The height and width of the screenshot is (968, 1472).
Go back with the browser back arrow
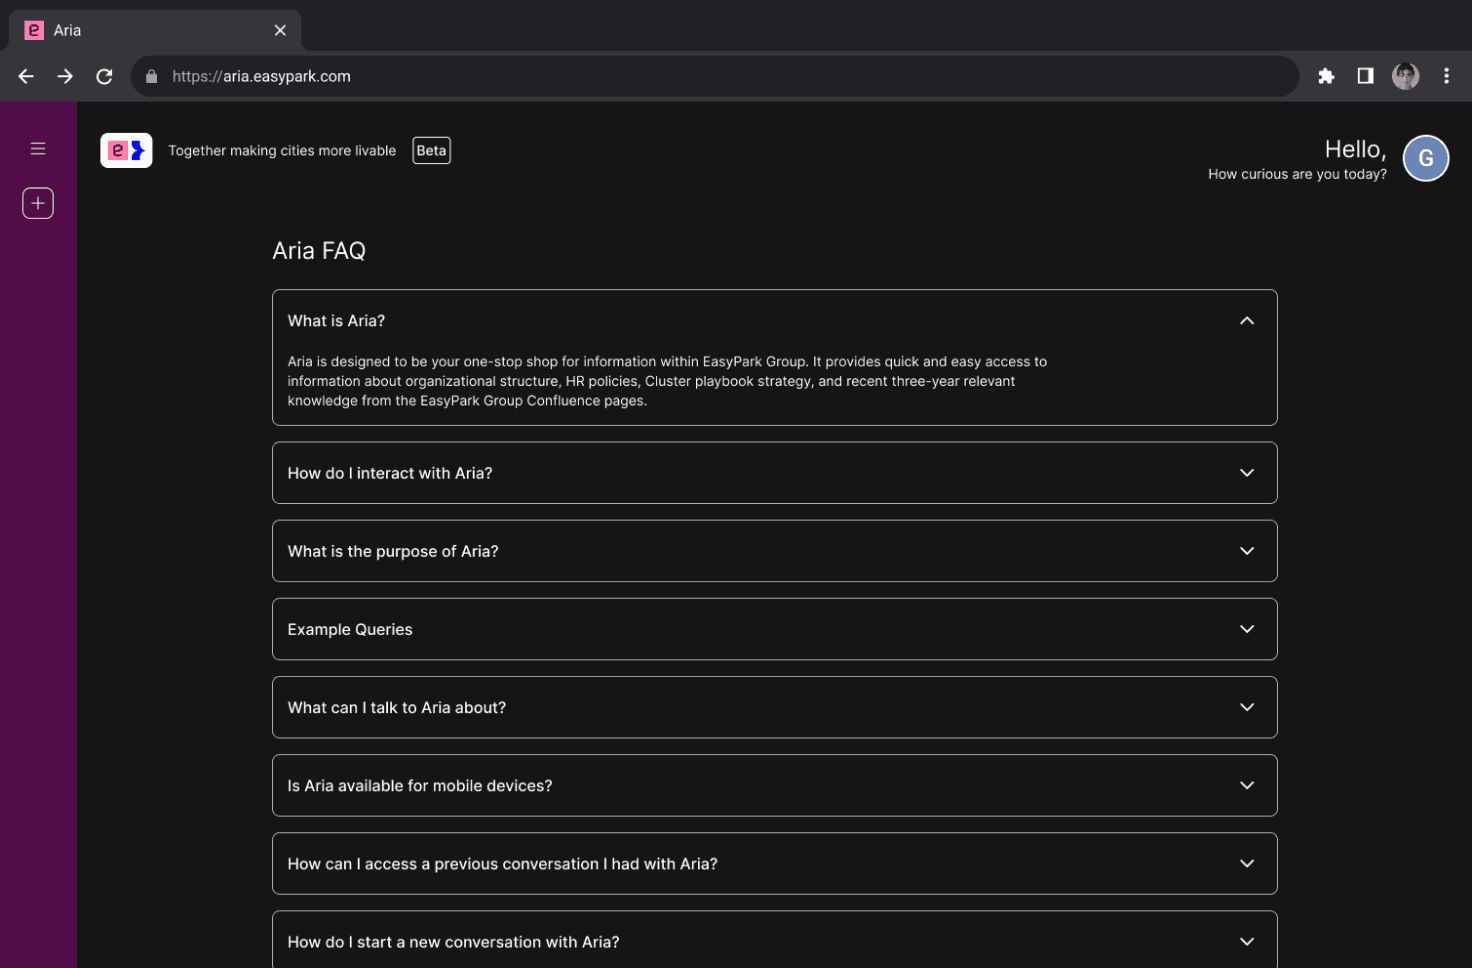pos(26,76)
